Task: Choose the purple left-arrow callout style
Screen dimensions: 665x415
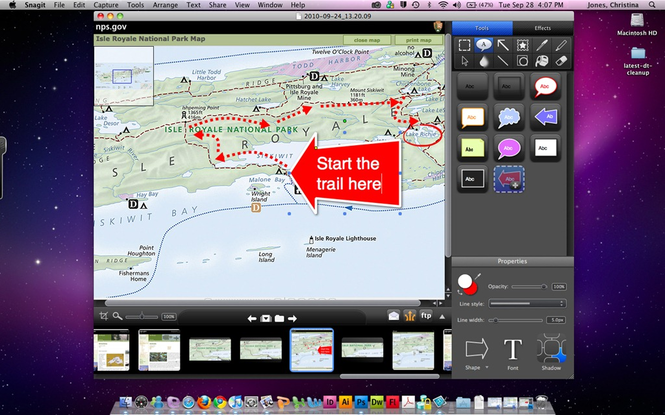Action: [x=545, y=117]
